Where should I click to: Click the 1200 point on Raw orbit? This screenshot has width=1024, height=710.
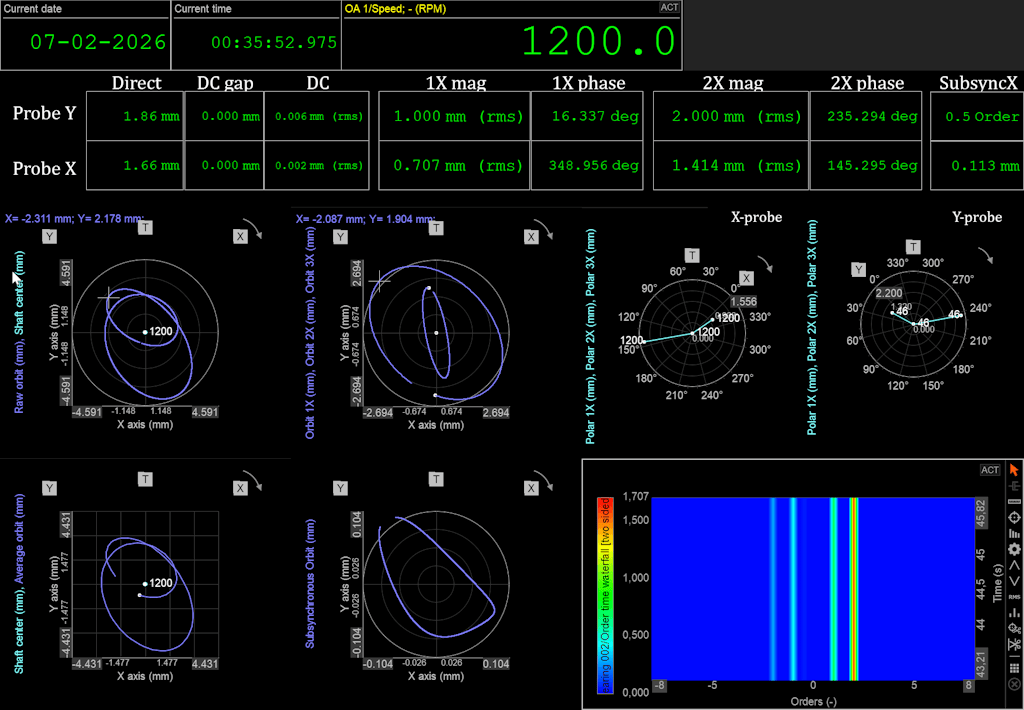tap(145, 332)
